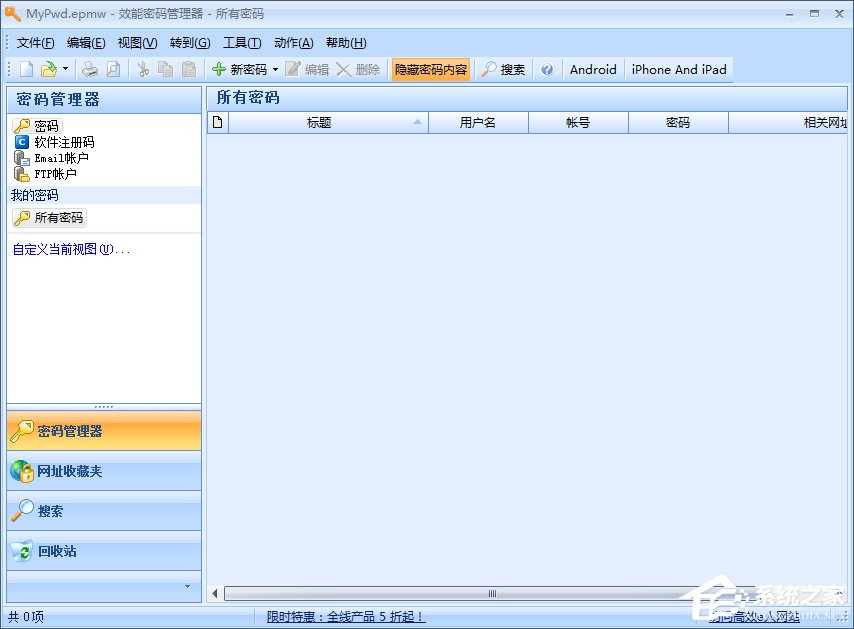854x629 pixels.
Task: Click the iPhone And iPad button
Action: click(x=679, y=69)
